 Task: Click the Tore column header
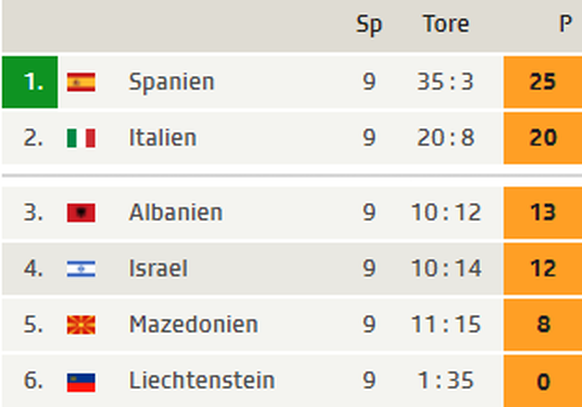446,24
